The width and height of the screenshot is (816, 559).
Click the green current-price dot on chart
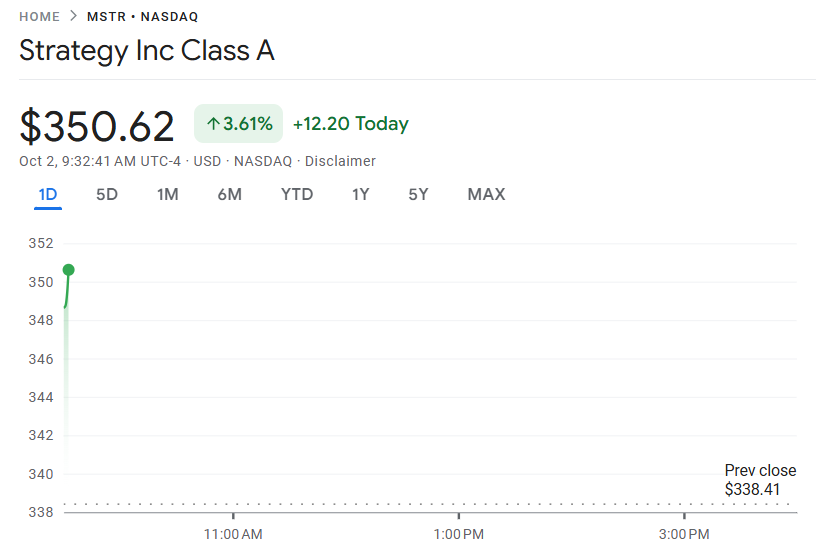[x=68, y=270]
